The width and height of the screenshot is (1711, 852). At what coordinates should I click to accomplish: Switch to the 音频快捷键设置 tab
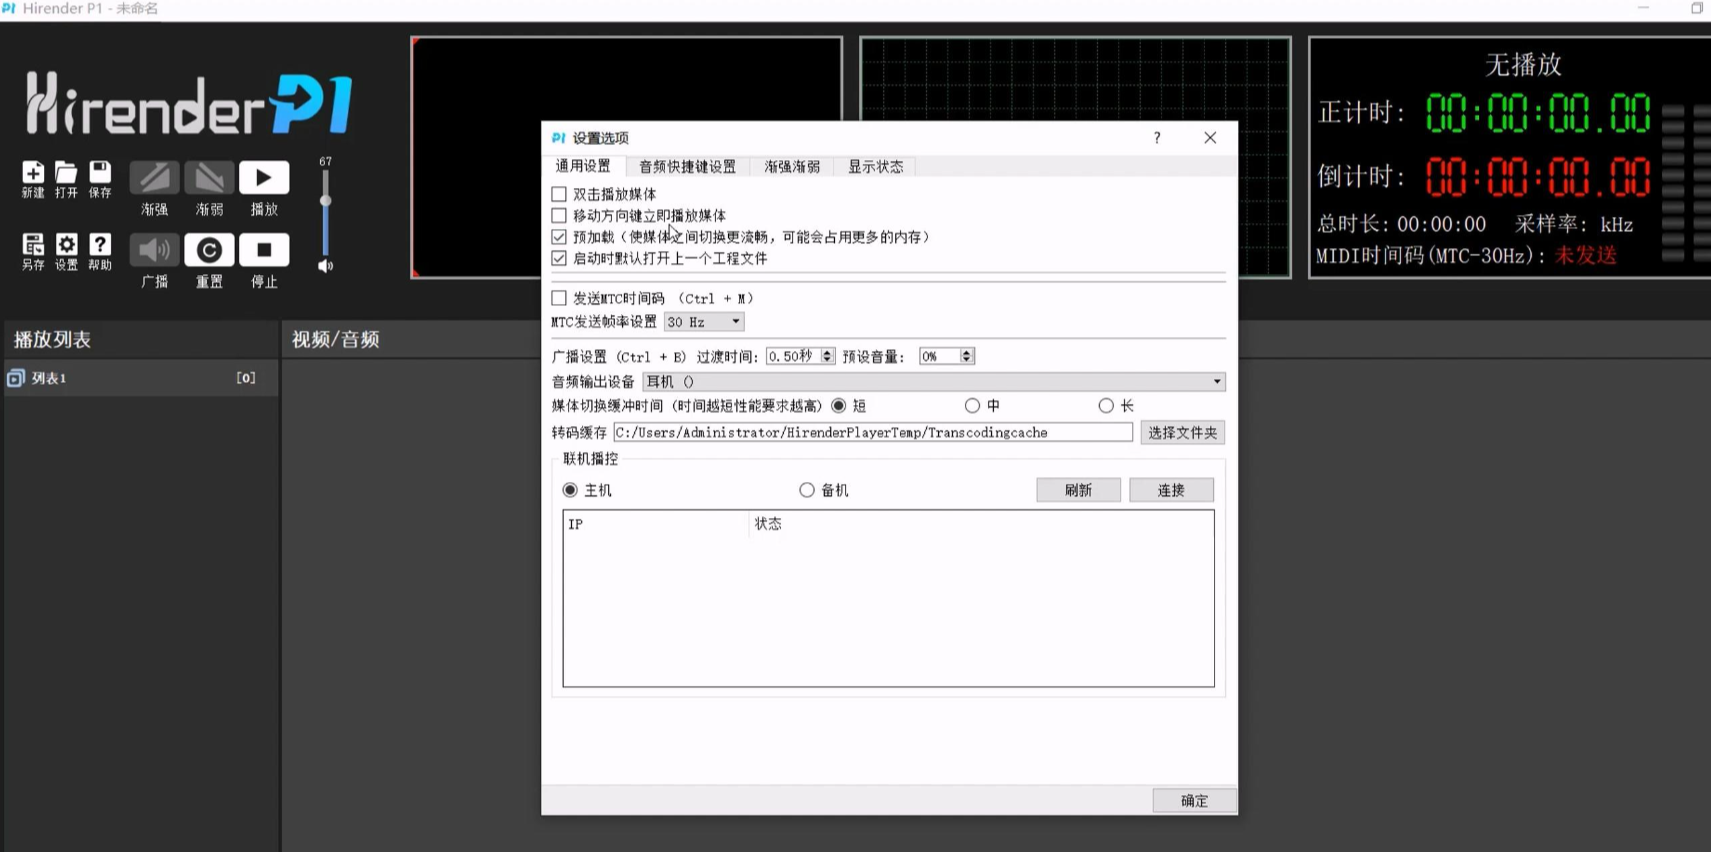(x=687, y=167)
